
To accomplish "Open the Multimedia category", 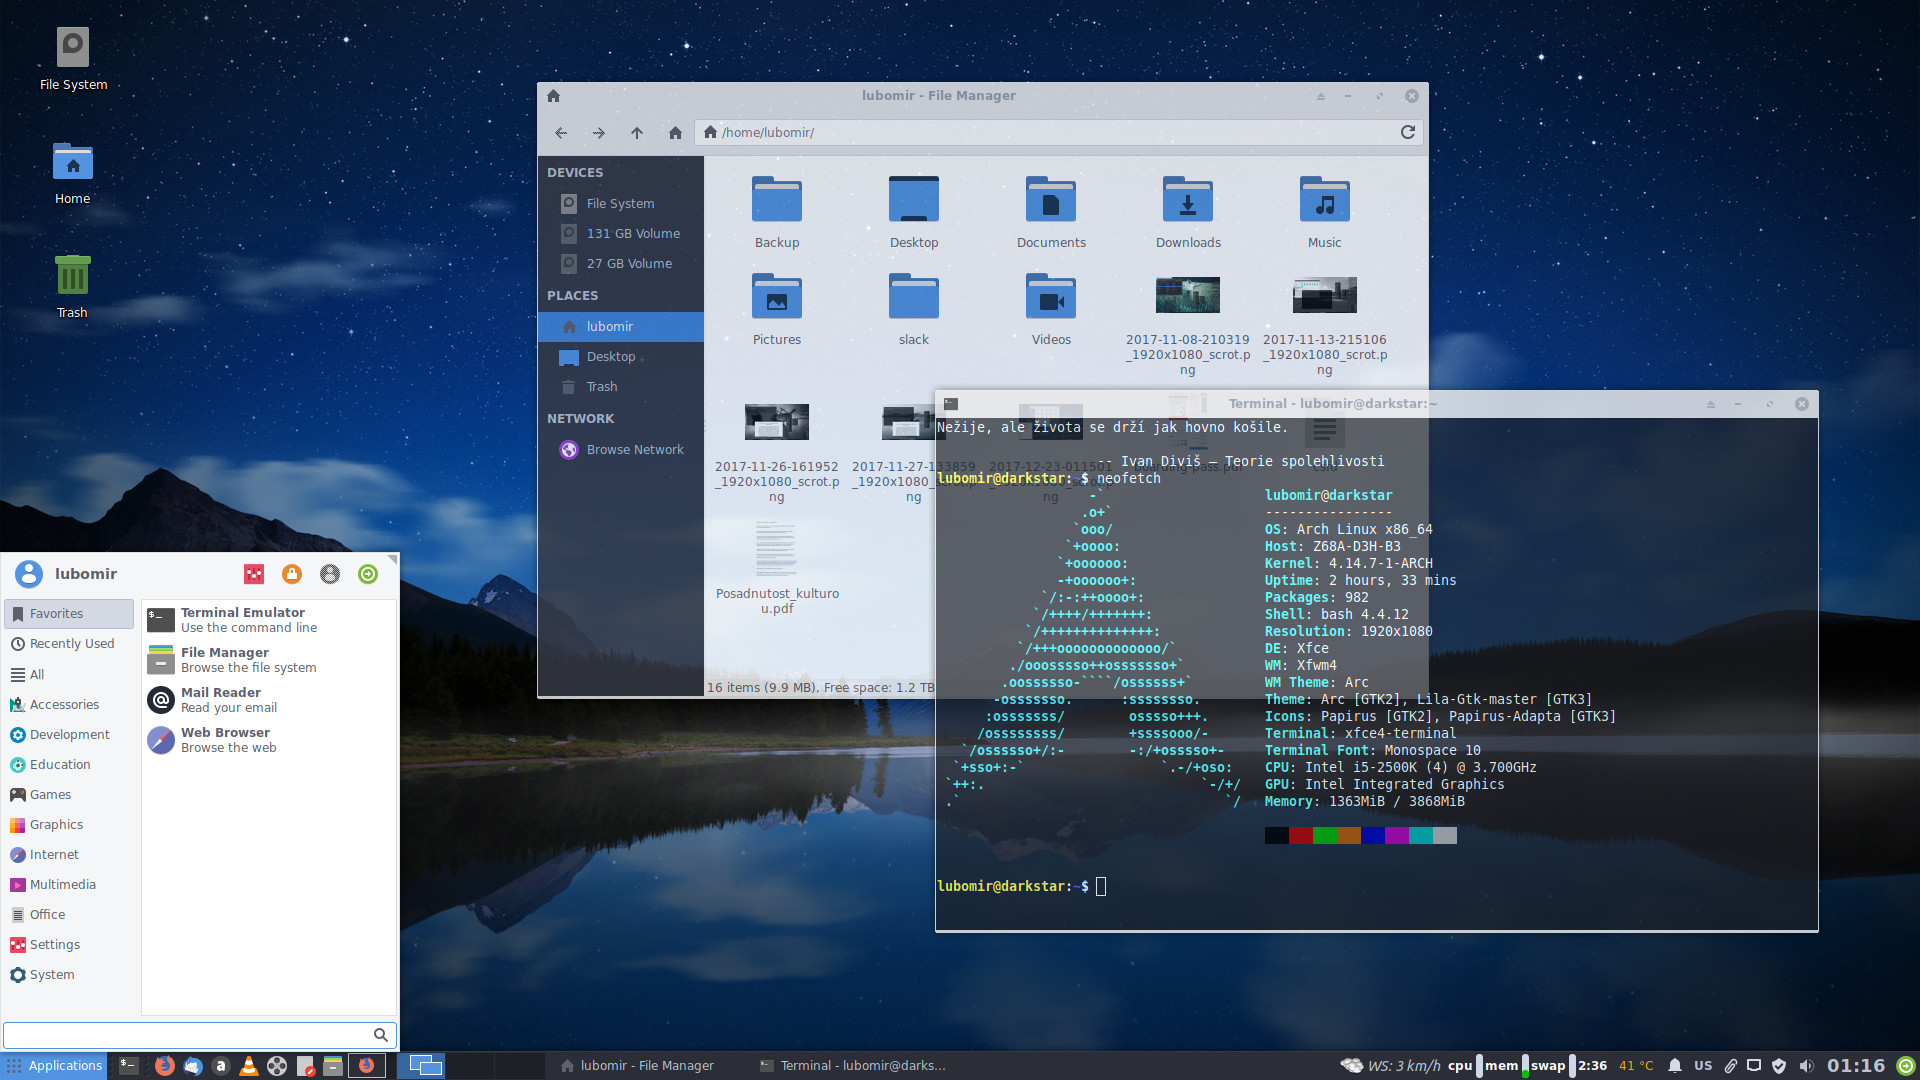I will tap(69, 884).
